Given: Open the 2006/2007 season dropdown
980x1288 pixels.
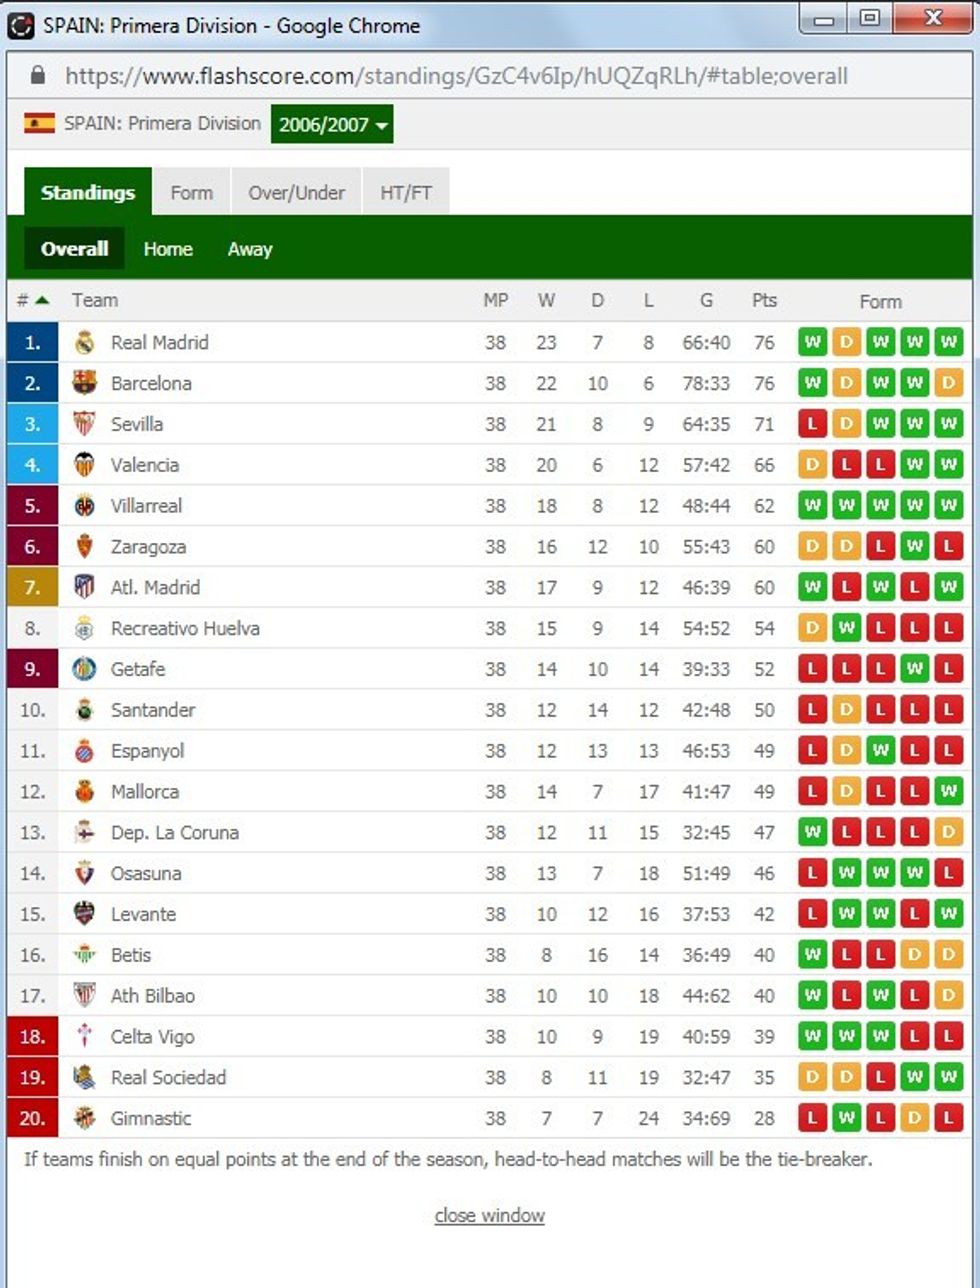Looking at the screenshot, I should (x=332, y=125).
